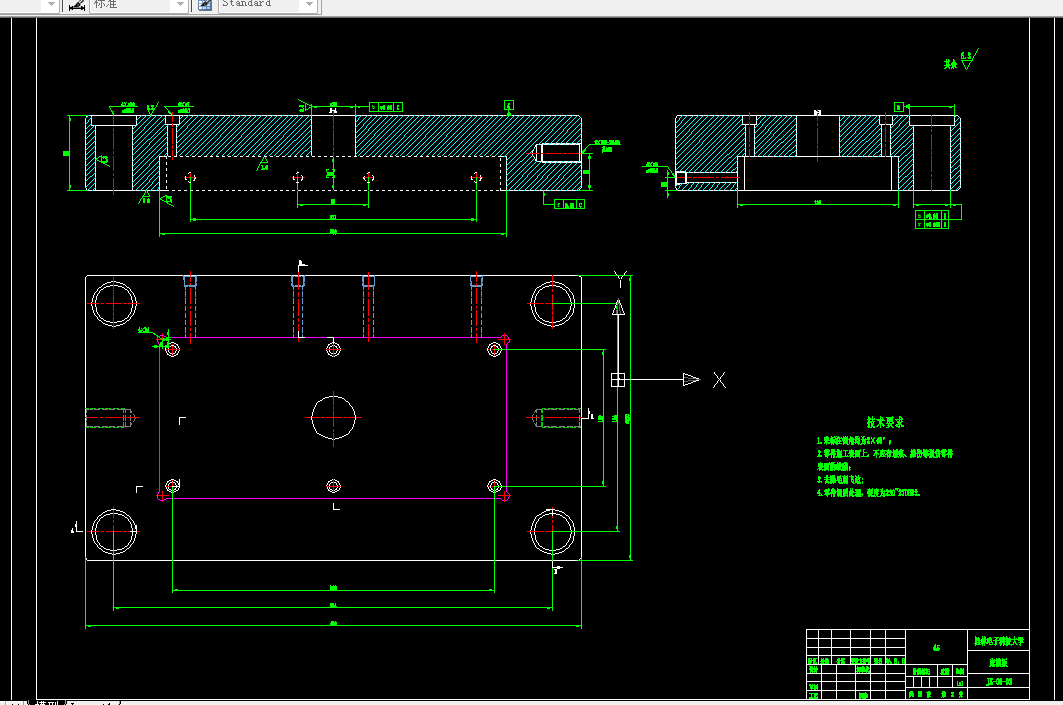Switch to the 模型 model tab
The height and width of the screenshot is (705, 1063).
tap(48, 702)
